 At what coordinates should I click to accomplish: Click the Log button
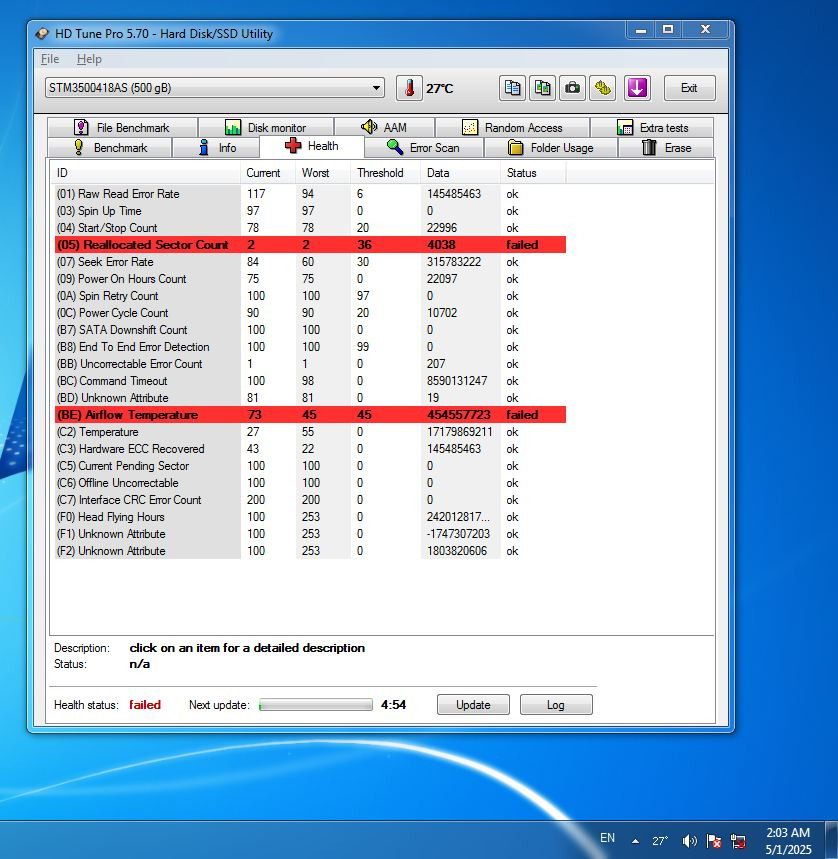click(x=556, y=705)
